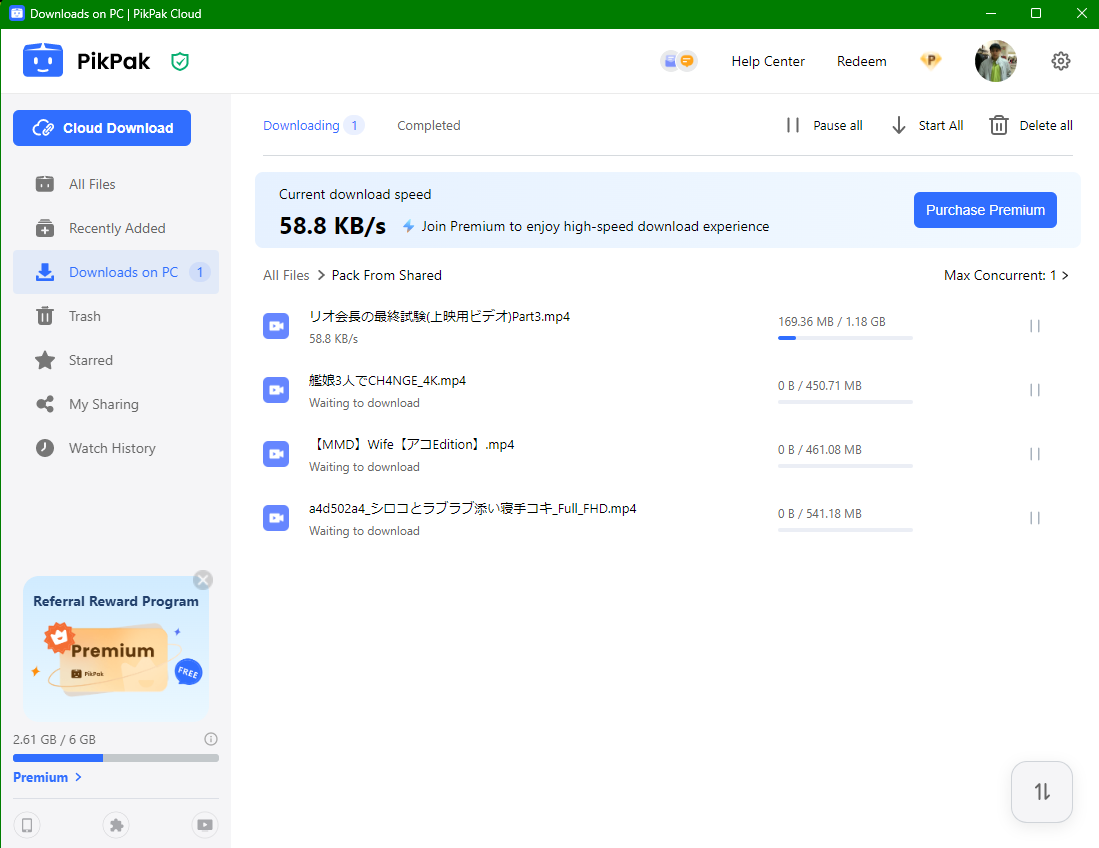Open the browser extension puzzle icon
The width and height of the screenshot is (1099, 848).
[116, 825]
